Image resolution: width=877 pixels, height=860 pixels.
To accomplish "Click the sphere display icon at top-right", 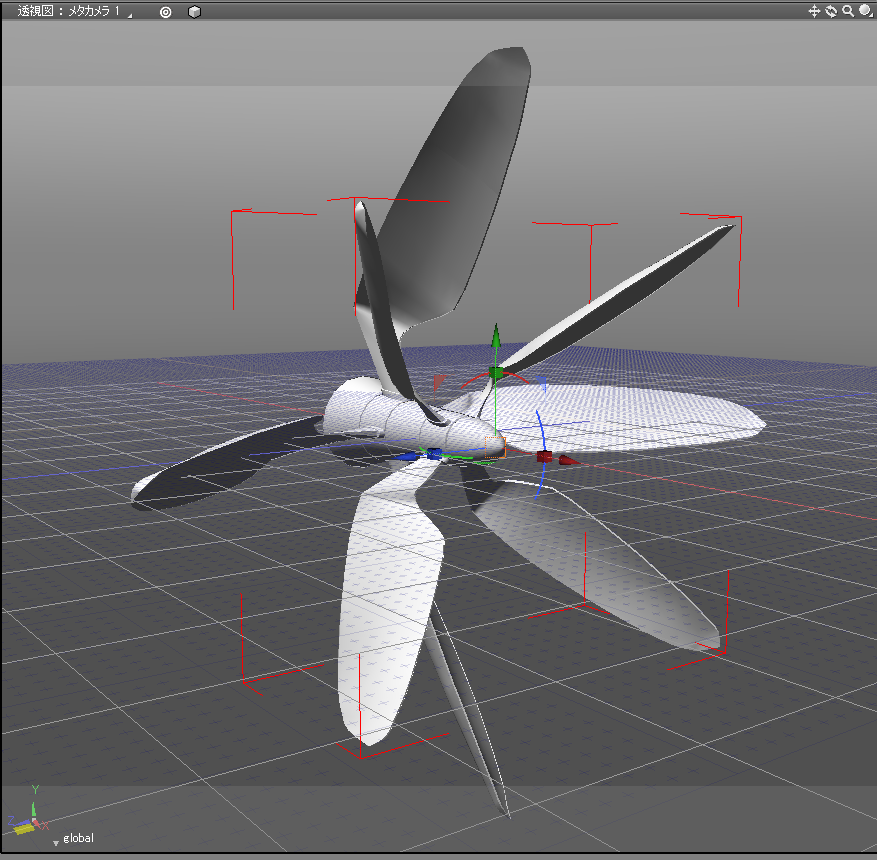I will (865, 11).
